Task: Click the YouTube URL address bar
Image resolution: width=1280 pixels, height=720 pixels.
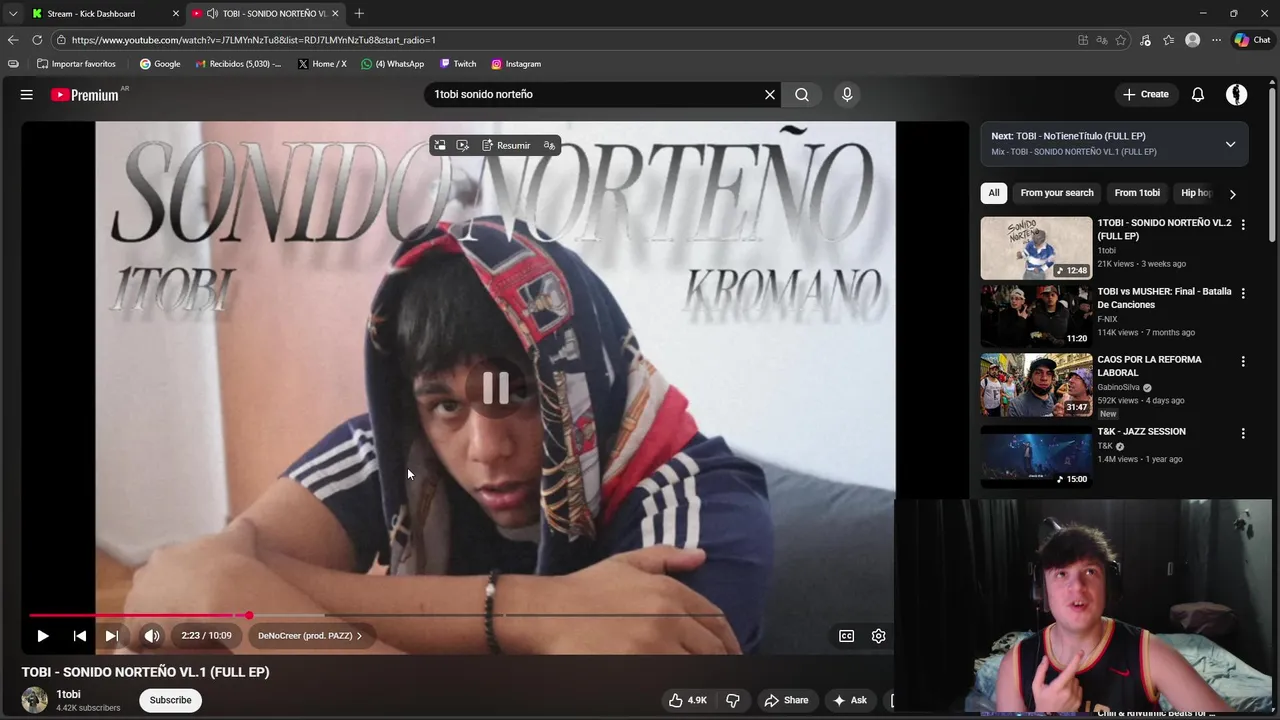Action: (x=560, y=40)
